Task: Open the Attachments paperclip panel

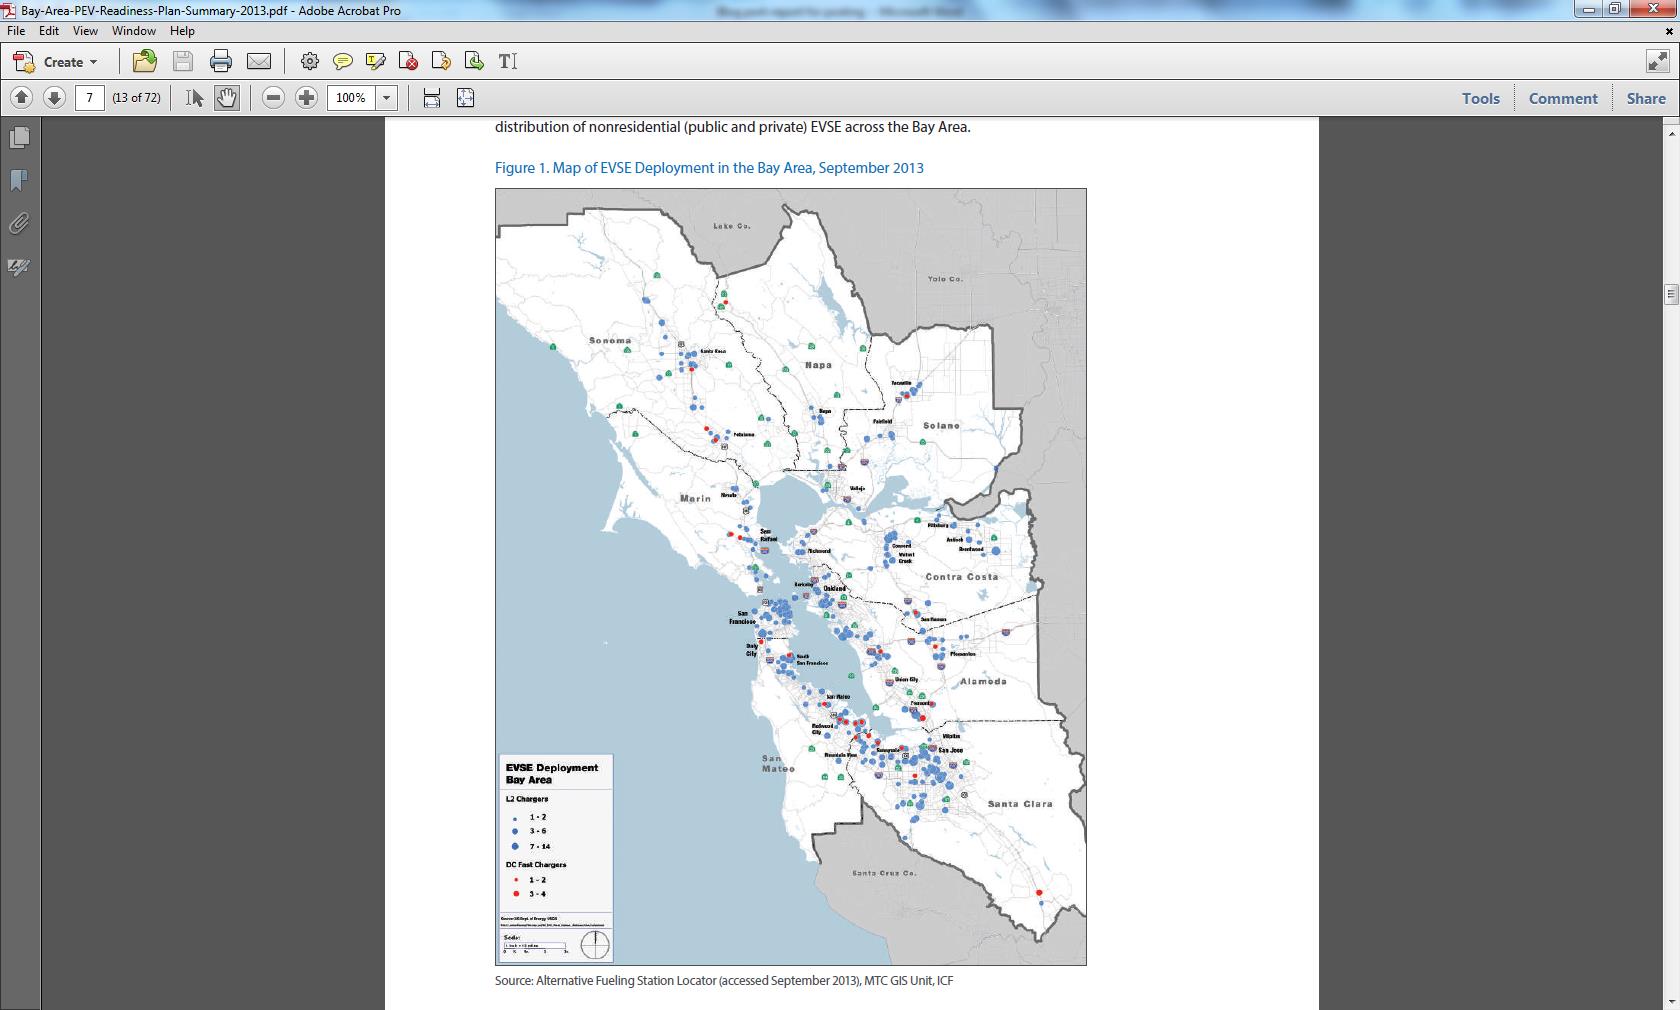Action: pyautogui.click(x=19, y=224)
